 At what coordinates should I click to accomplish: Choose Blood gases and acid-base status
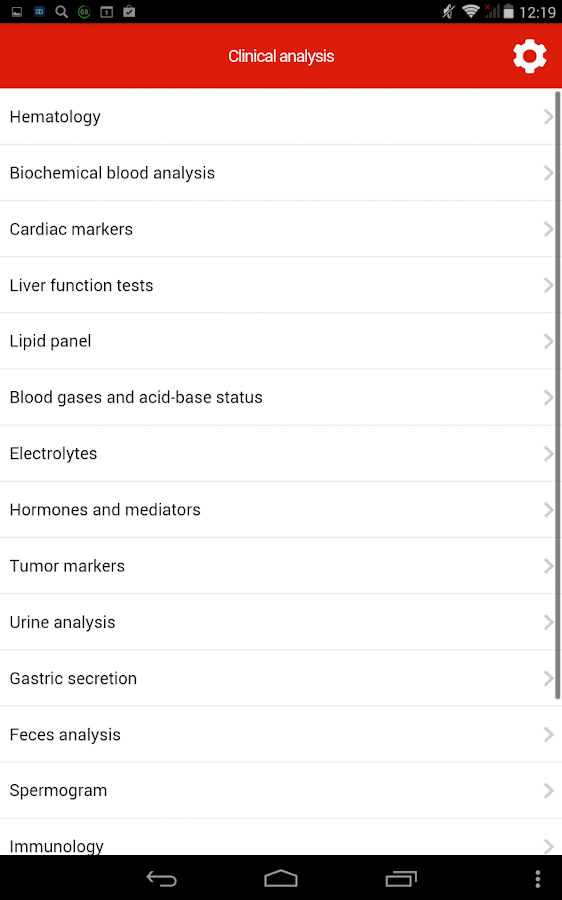pyautogui.click(x=278, y=398)
